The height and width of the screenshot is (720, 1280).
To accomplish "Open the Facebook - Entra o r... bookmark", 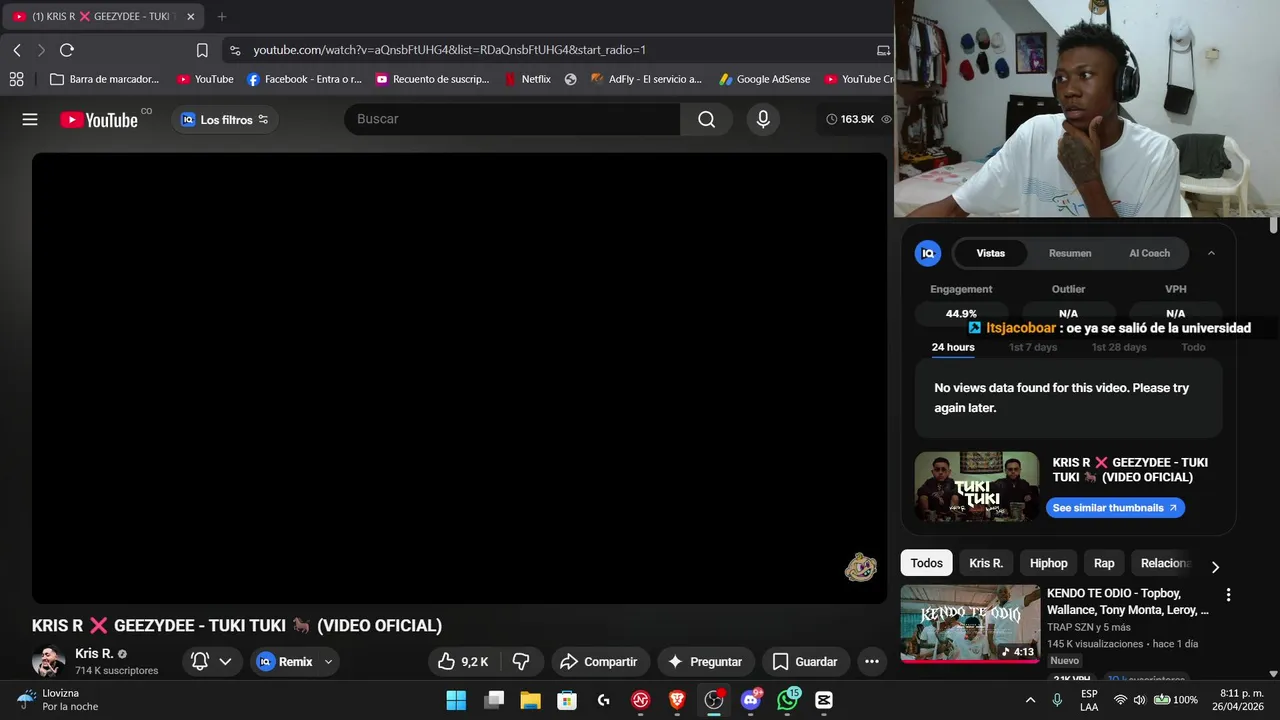I will 304,79.
